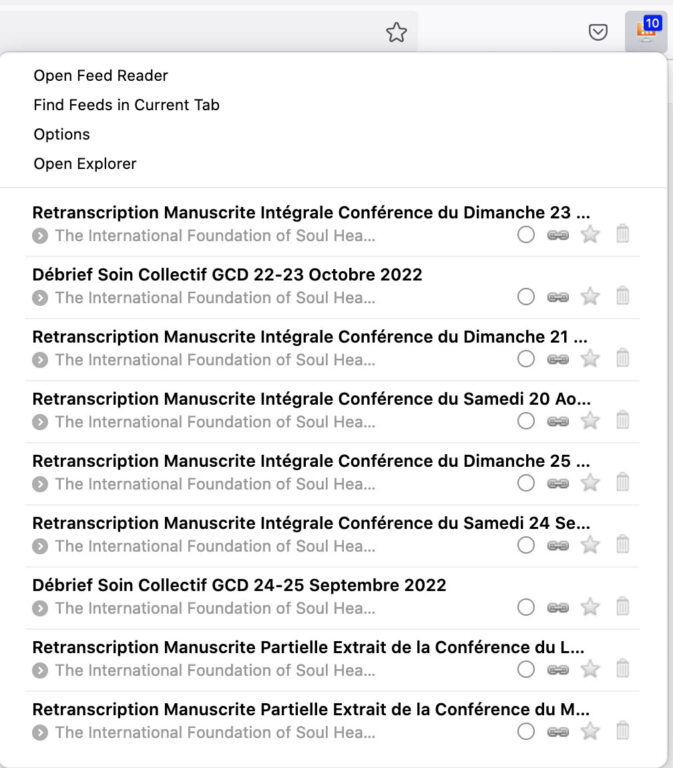Click the bookmark star in the address bar
This screenshot has width=673, height=768.
point(396,33)
